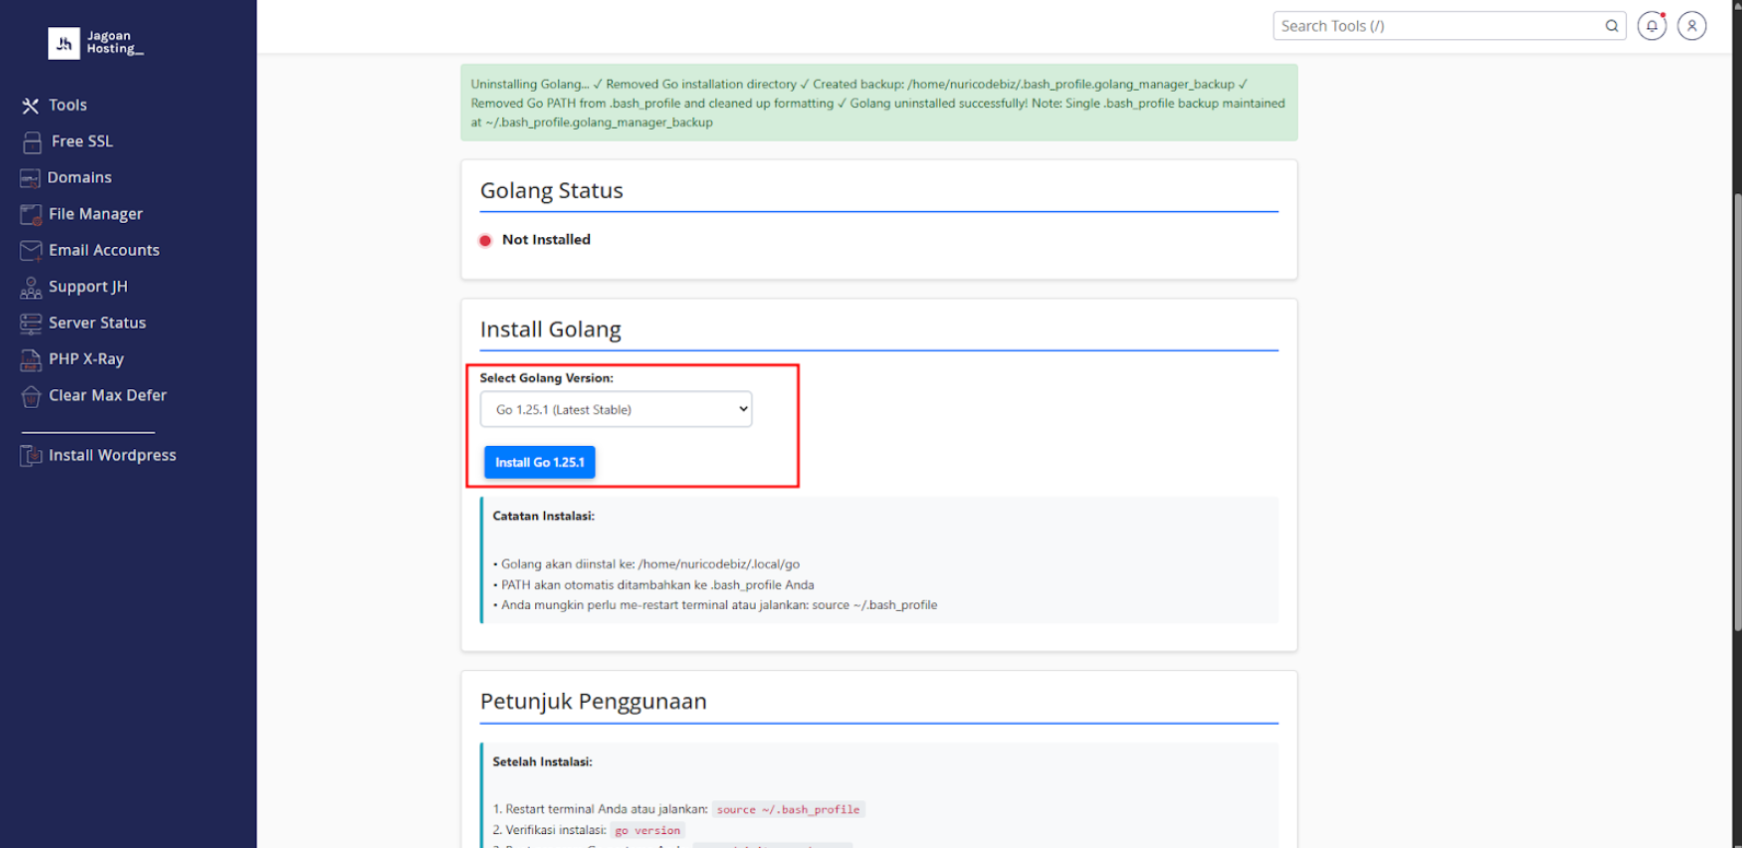Image resolution: width=1742 pixels, height=848 pixels.
Task: Click the Clear Max Defer basket icon
Action: [31, 397]
